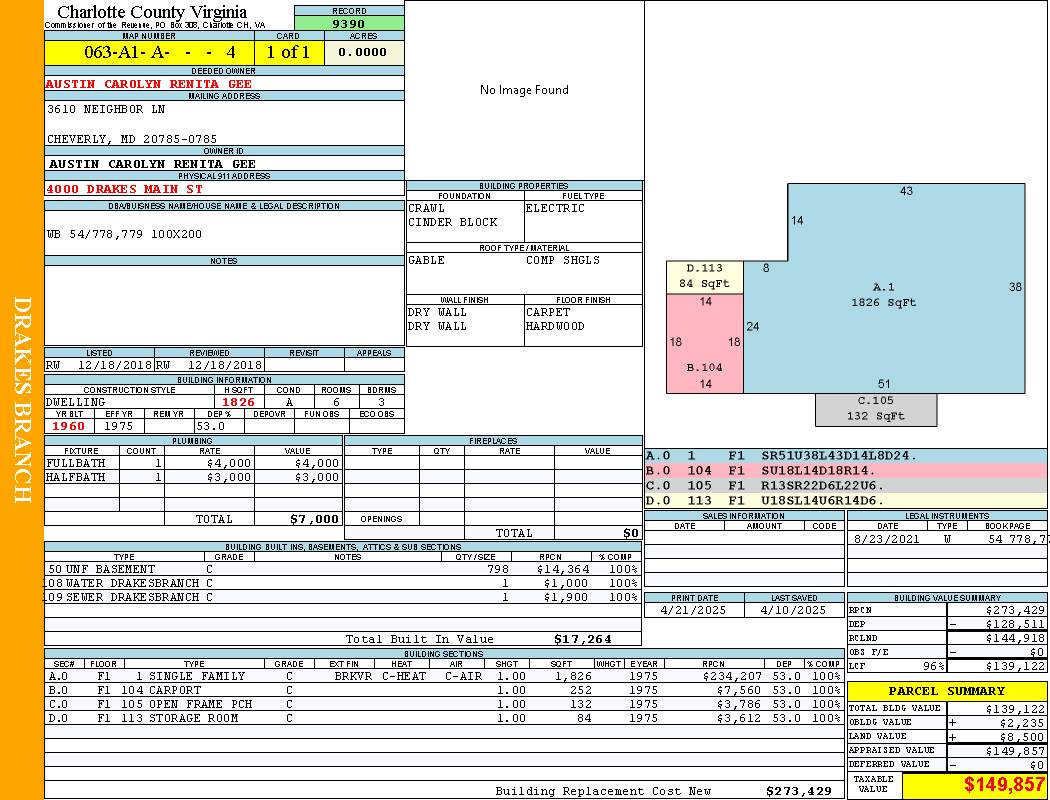Click WATER DRAKESBRANCH row
Image resolution: width=1050 pixels, height=800 pixels.
[343, 583]
